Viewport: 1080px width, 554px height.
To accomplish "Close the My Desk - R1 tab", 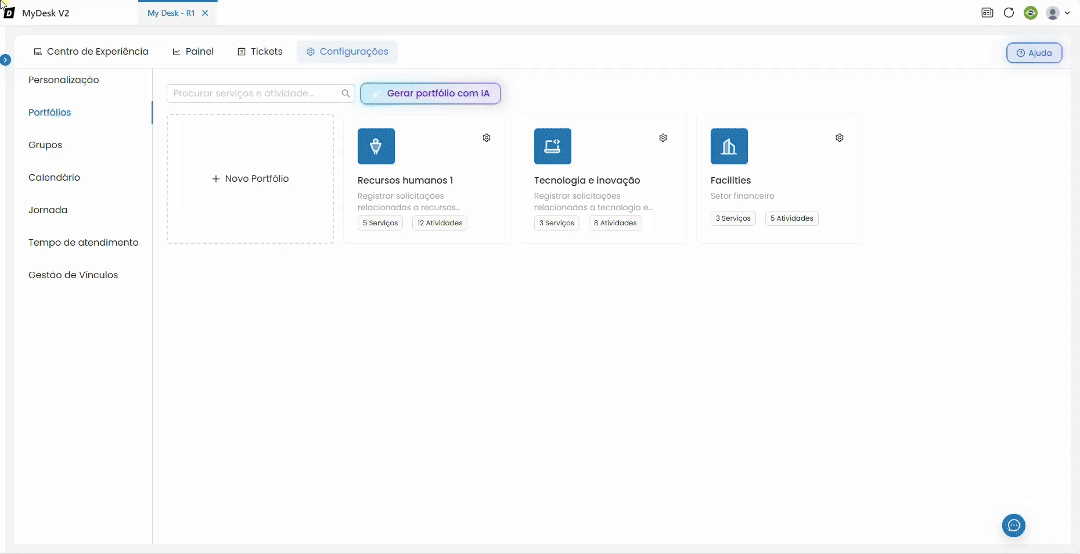I will [205, 13].
